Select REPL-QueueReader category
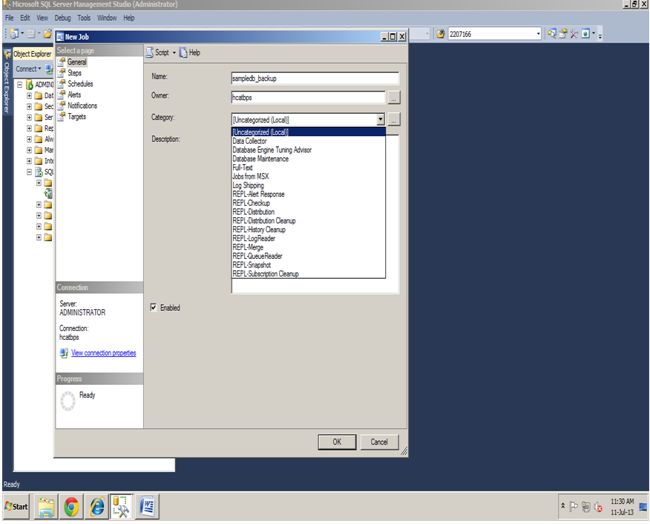Screen dimensions: 650x524 click(x=308, y=256)
